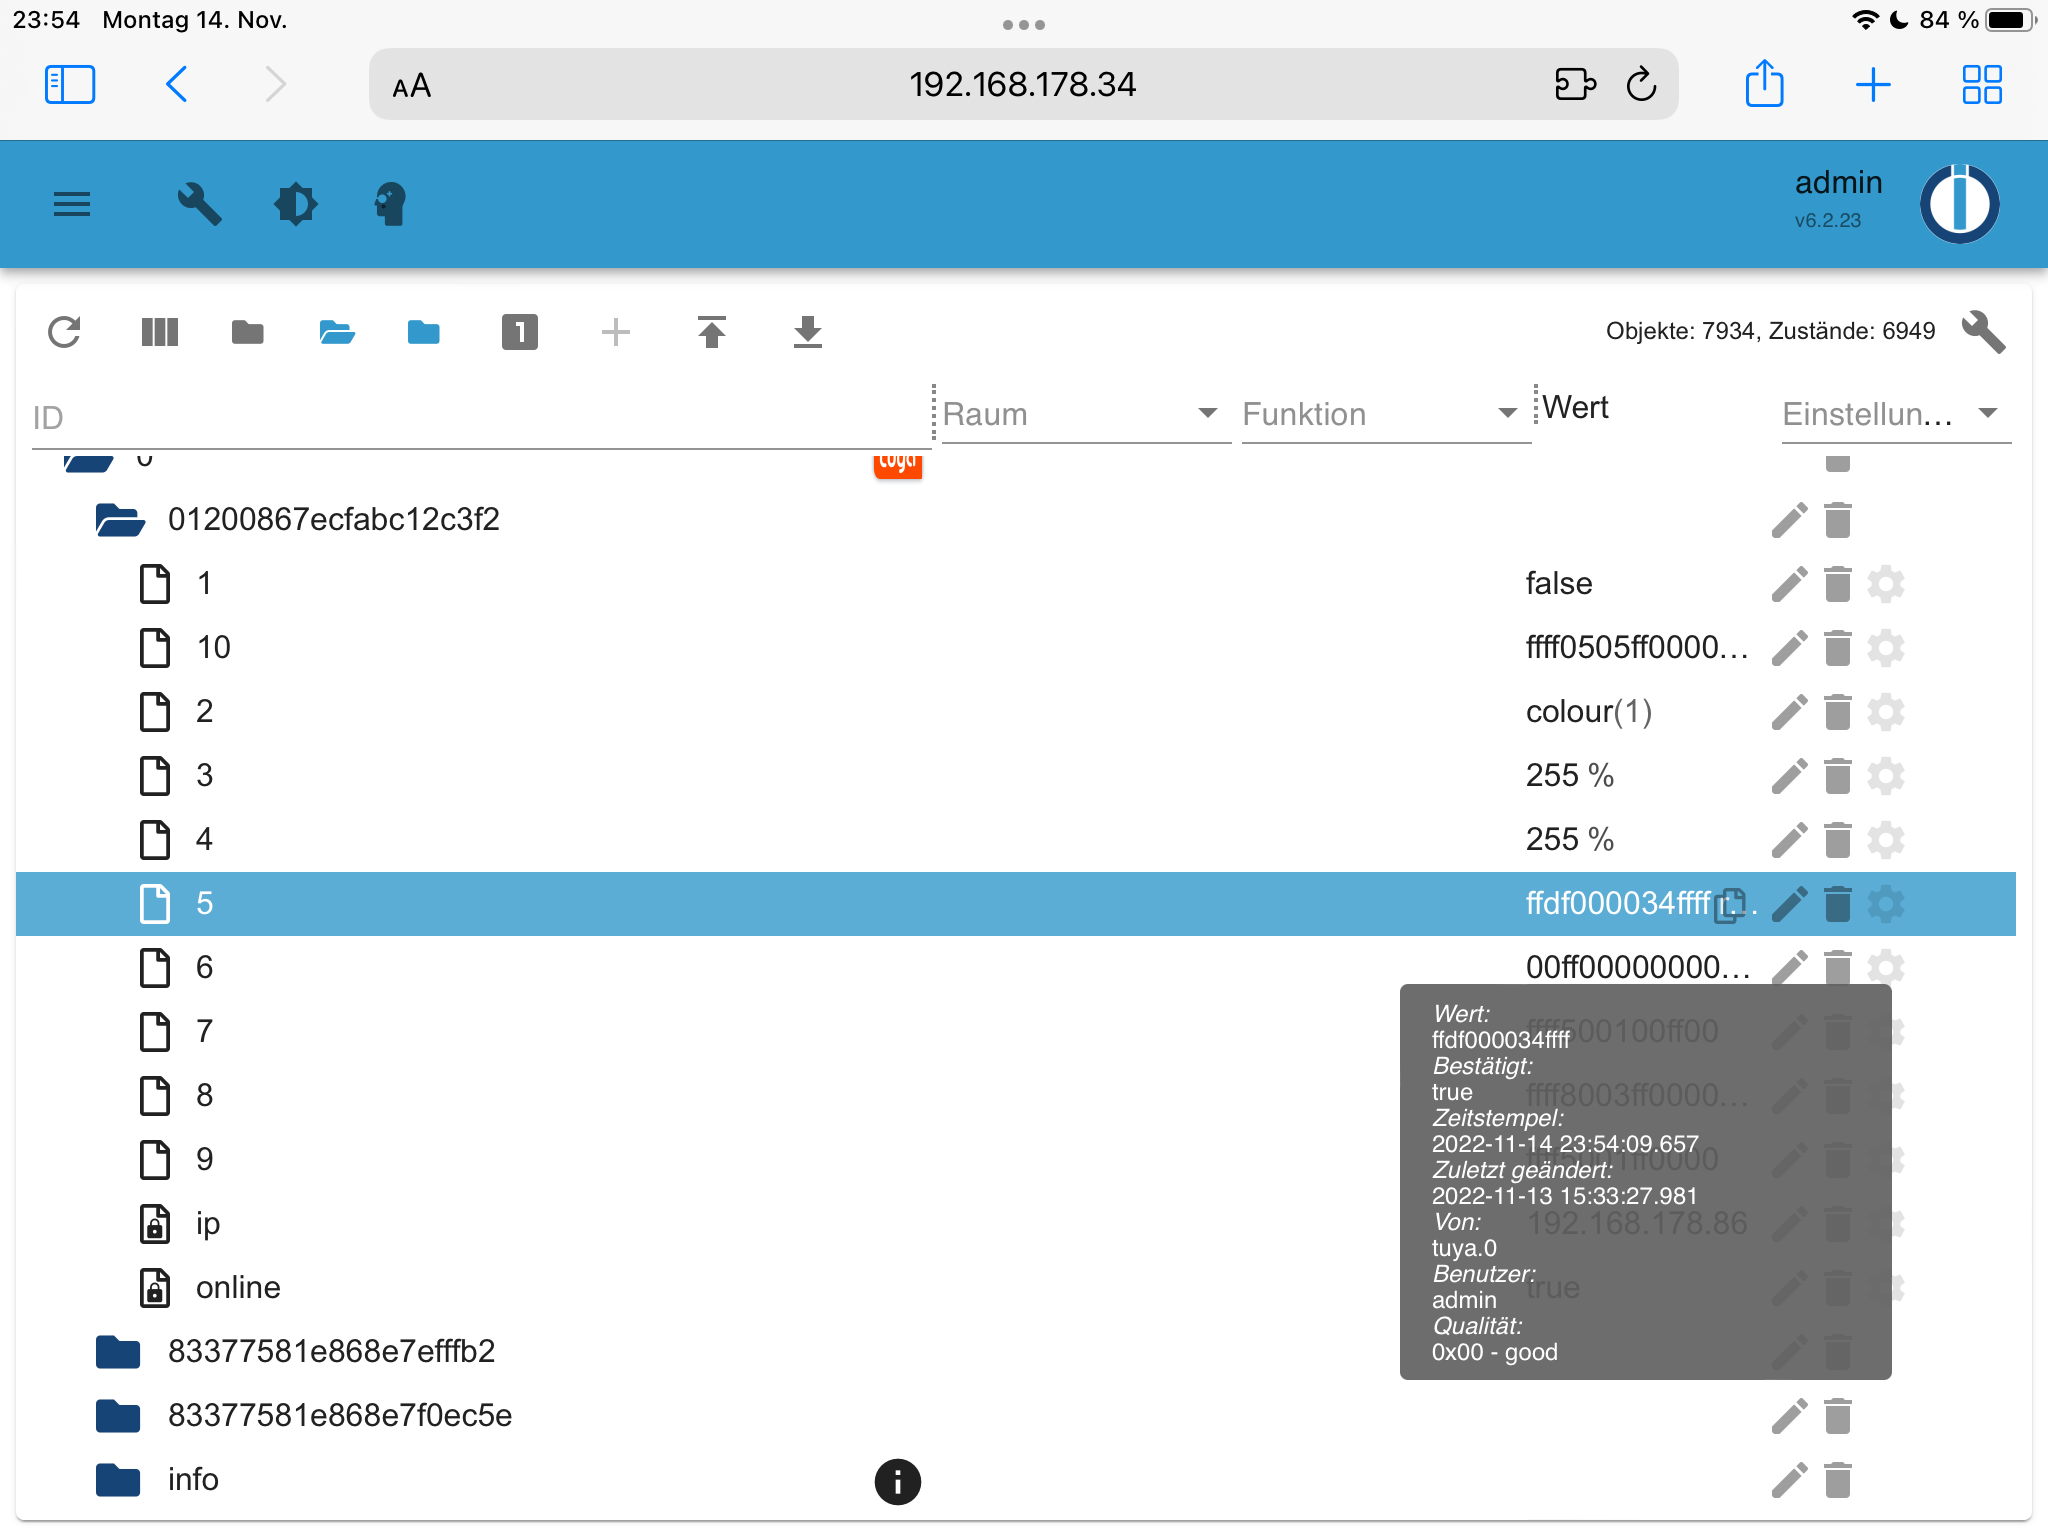The height and width of the screenshot is (1536, 2048).
Task: Collapse all folders in object tree
Action: tap(247, 332)
